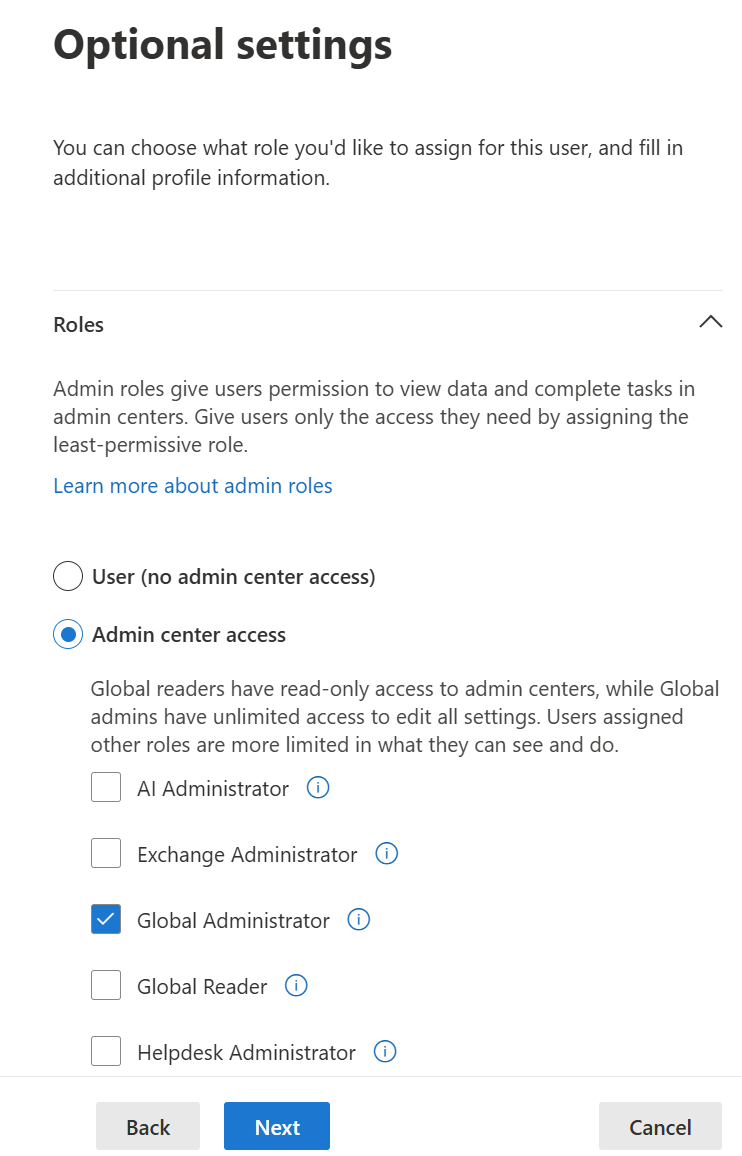
Task: Enable the Exchange Administrator role checkbox
Action: point(106,854)
